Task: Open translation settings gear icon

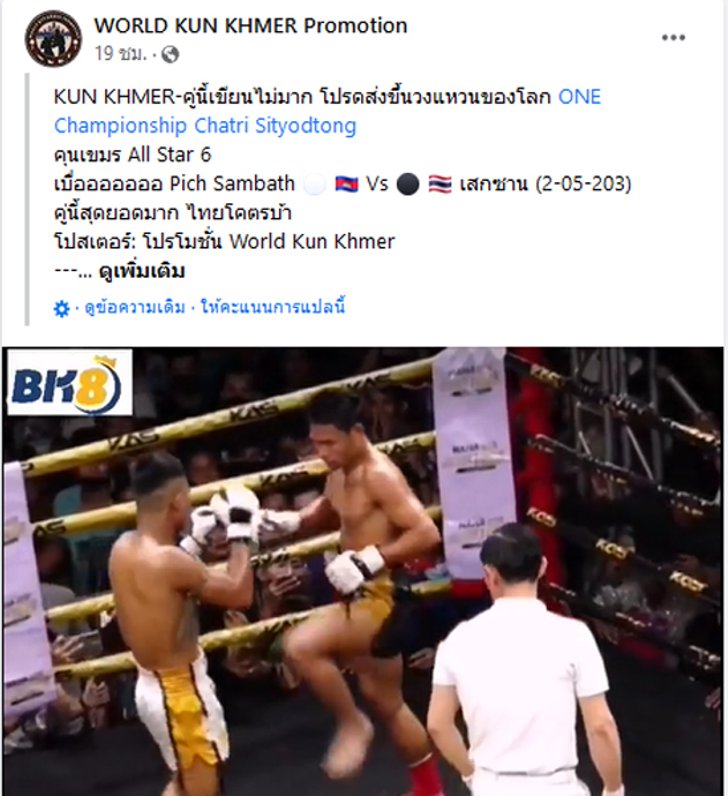Action: click(61, 308)
